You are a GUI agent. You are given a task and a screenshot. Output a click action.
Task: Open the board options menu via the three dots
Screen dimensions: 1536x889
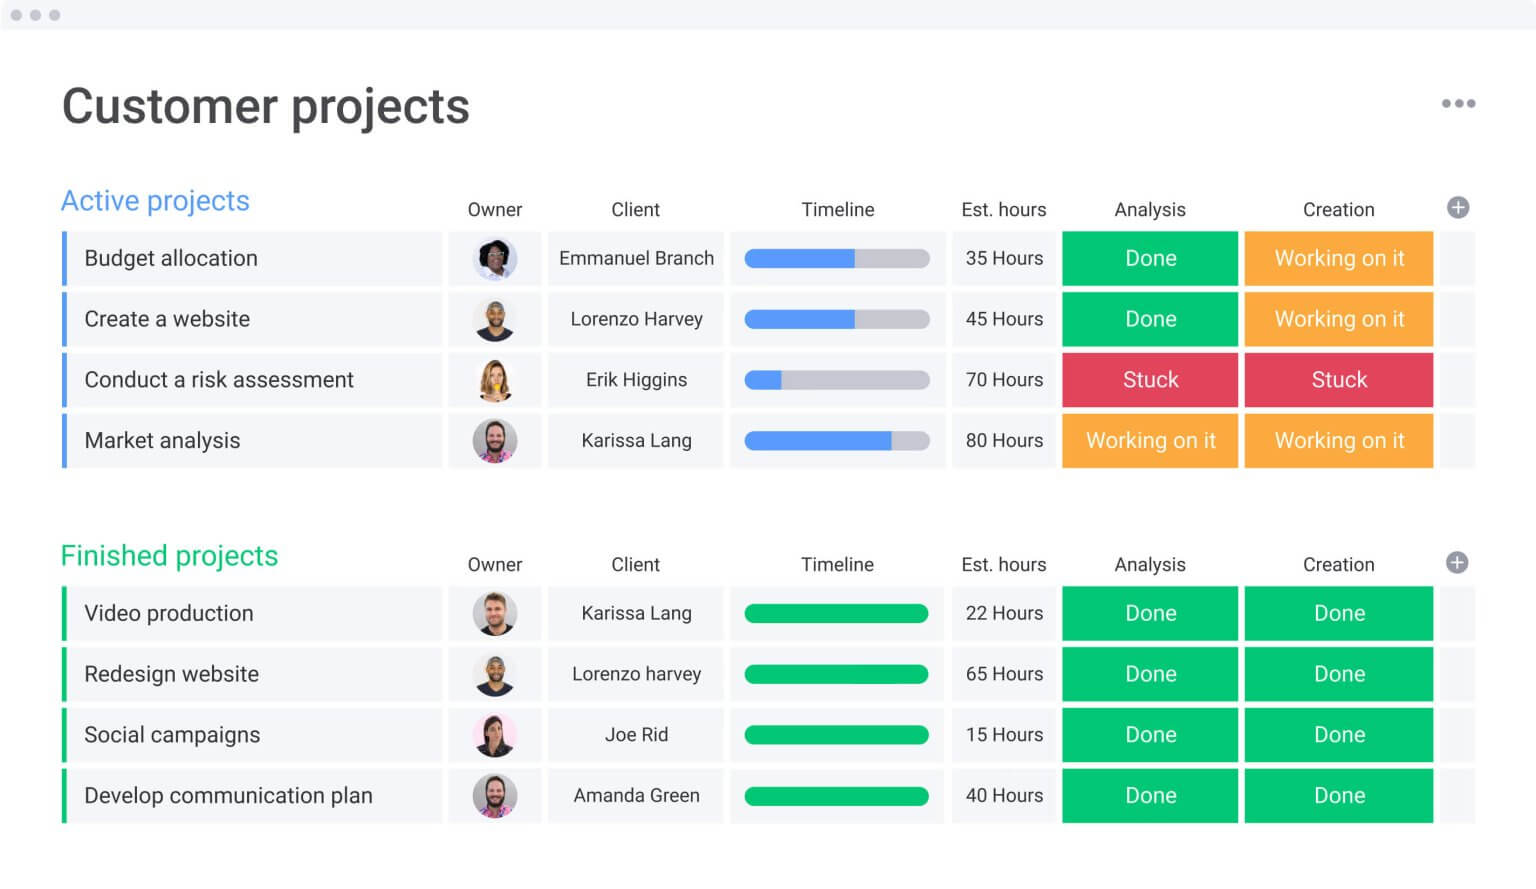[1458, 103]
